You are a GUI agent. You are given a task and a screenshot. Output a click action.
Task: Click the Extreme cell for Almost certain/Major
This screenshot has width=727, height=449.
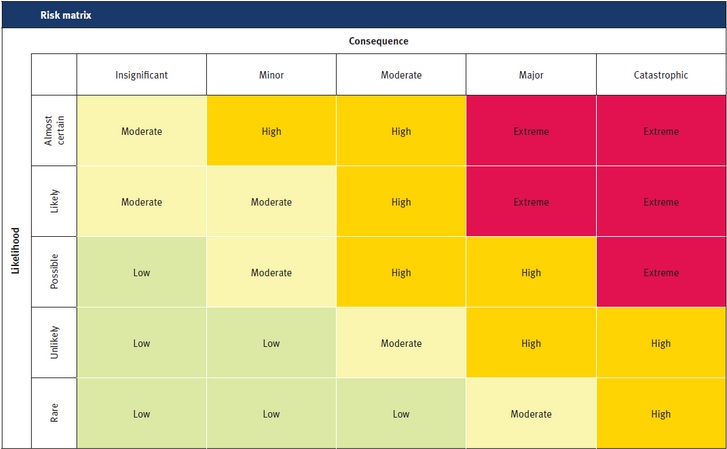pyautogui.click(x=531, y=131)
